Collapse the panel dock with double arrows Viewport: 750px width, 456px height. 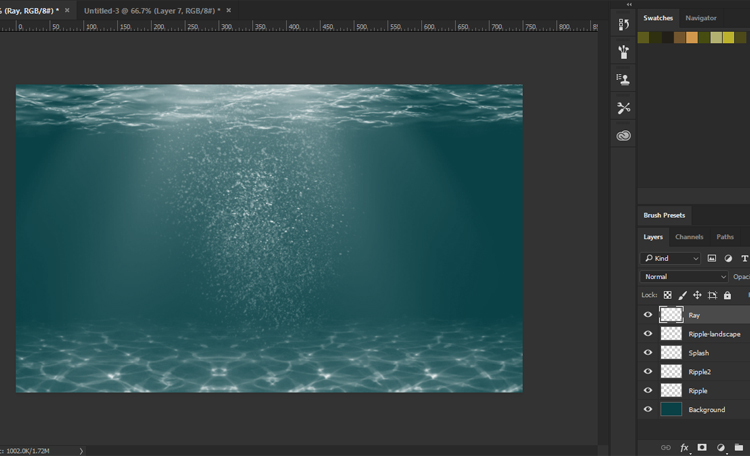click(629, 4)
